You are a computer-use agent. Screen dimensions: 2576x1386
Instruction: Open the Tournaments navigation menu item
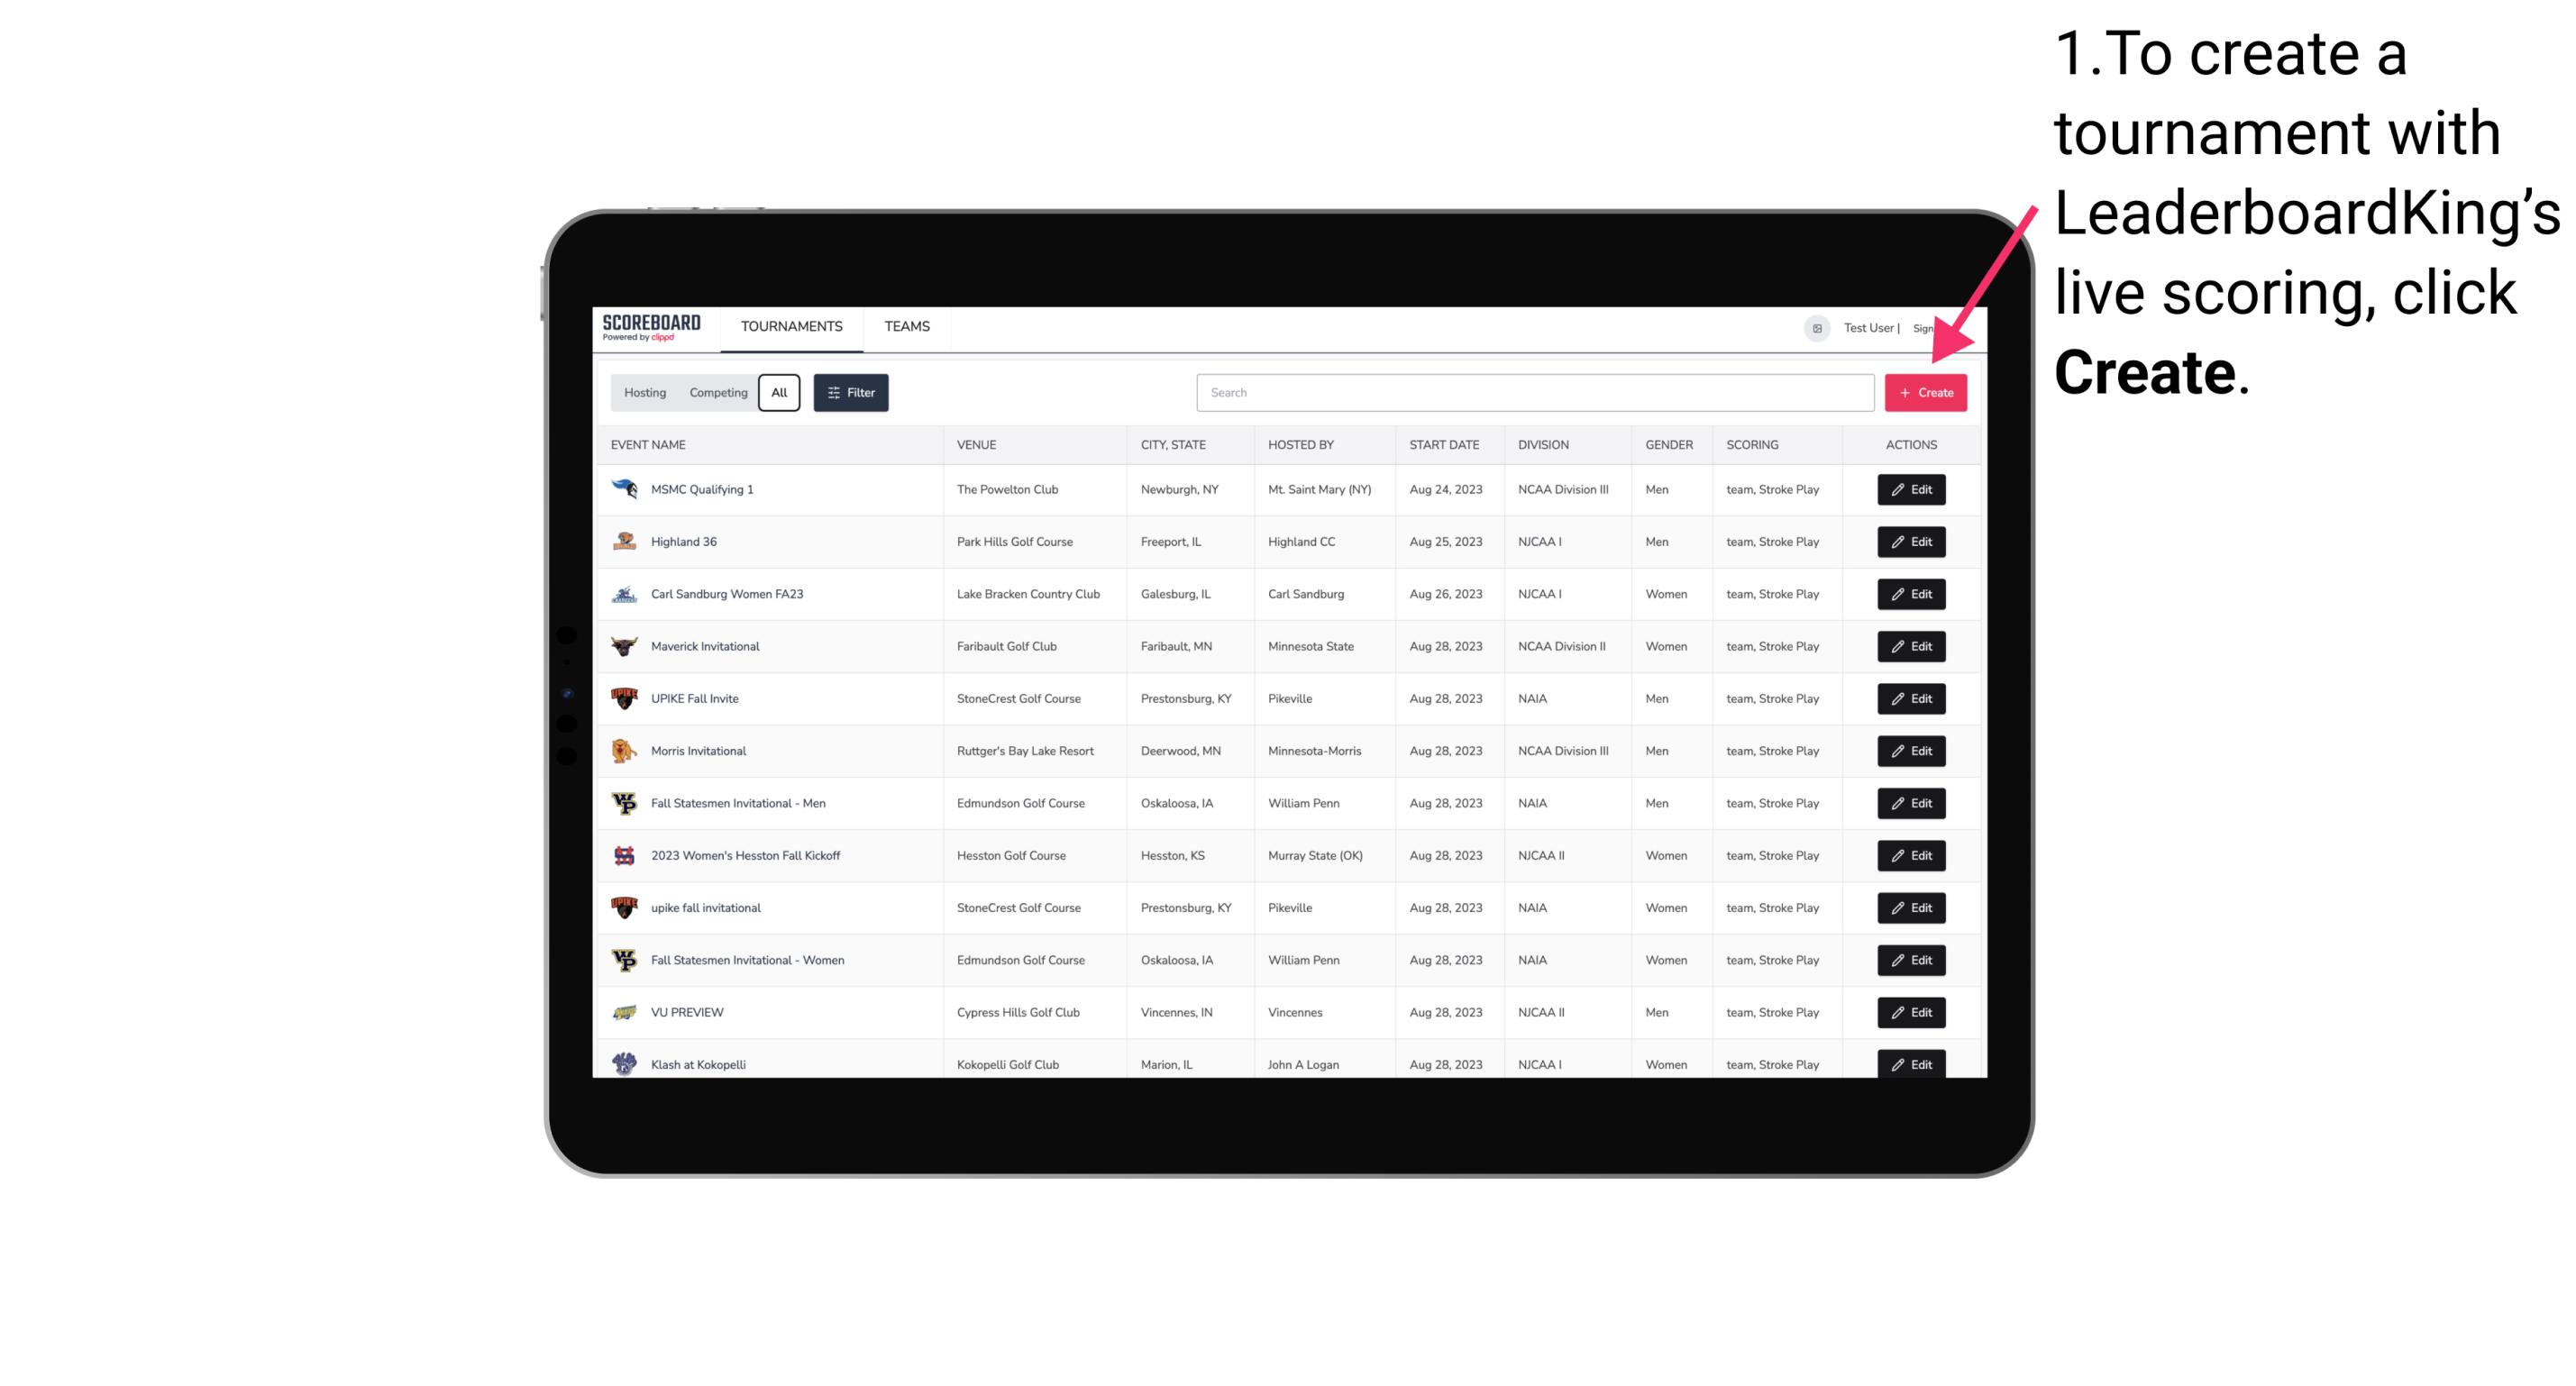click(x=792, y=326)
